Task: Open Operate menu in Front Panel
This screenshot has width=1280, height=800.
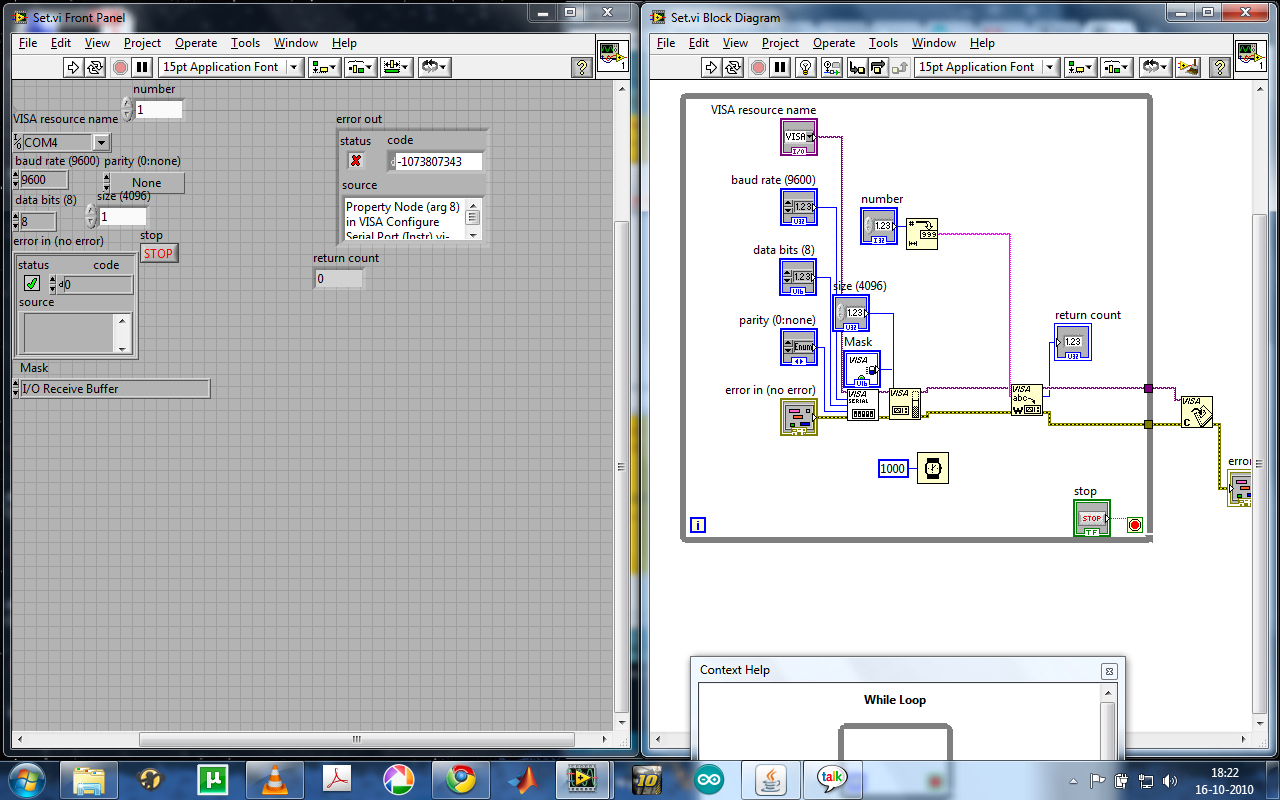Action: point(196,43)
